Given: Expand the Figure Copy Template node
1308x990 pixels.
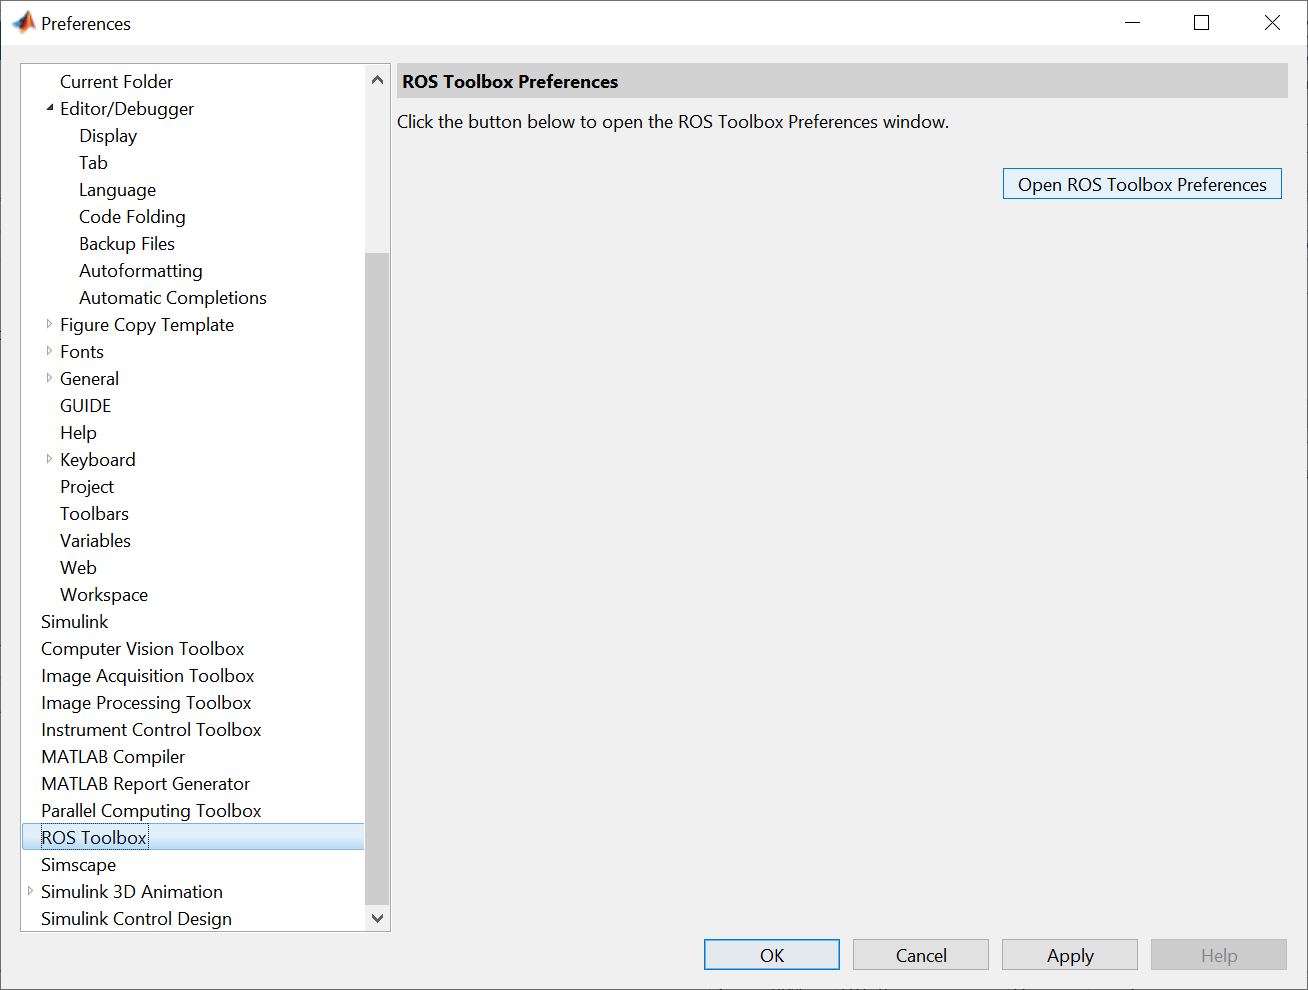Looking at the screenshot, I should pyautogui.click(x=50, y=324).
